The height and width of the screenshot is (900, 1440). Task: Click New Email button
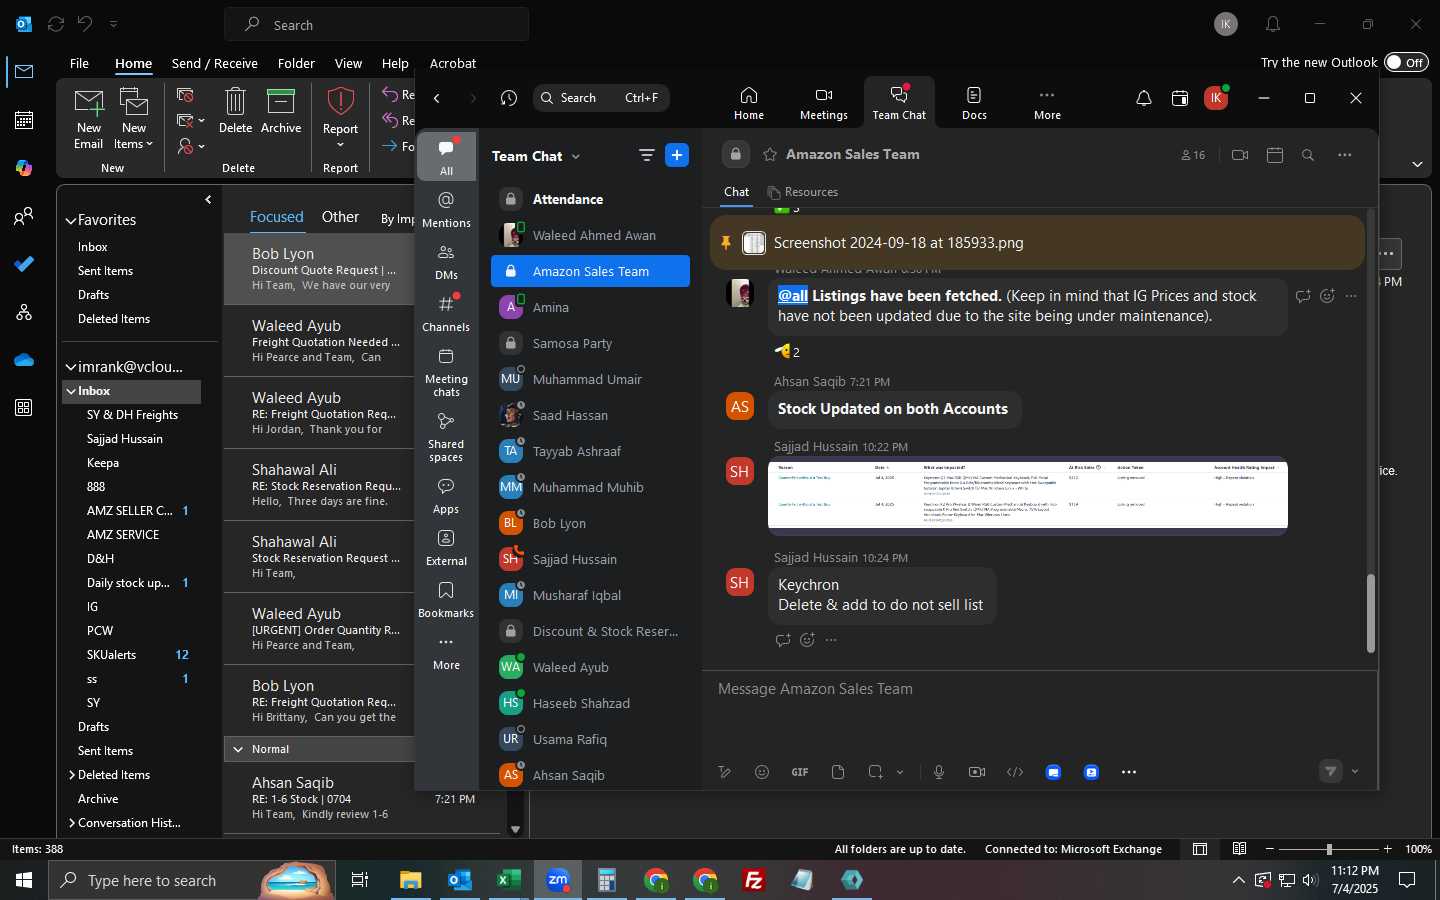pos(88,118)
